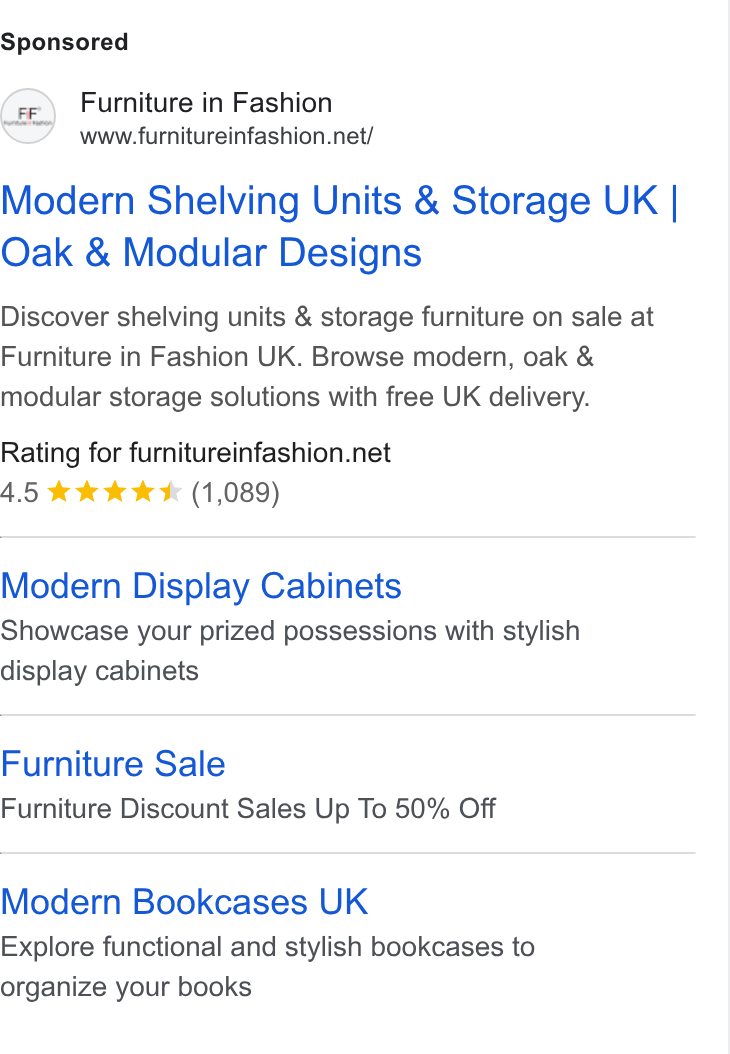Image resolution: width=730 pixels, height=1054 pixels.
Task: Click the Furniture in Fashion round logo
Action: [x=28, y=116]
